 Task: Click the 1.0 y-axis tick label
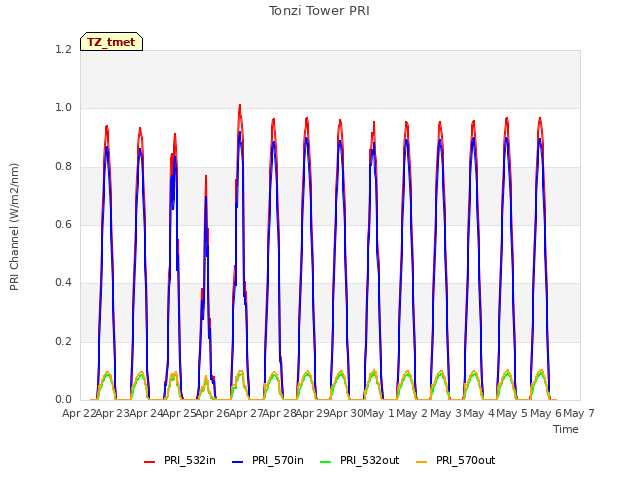[x=63, y=108]
